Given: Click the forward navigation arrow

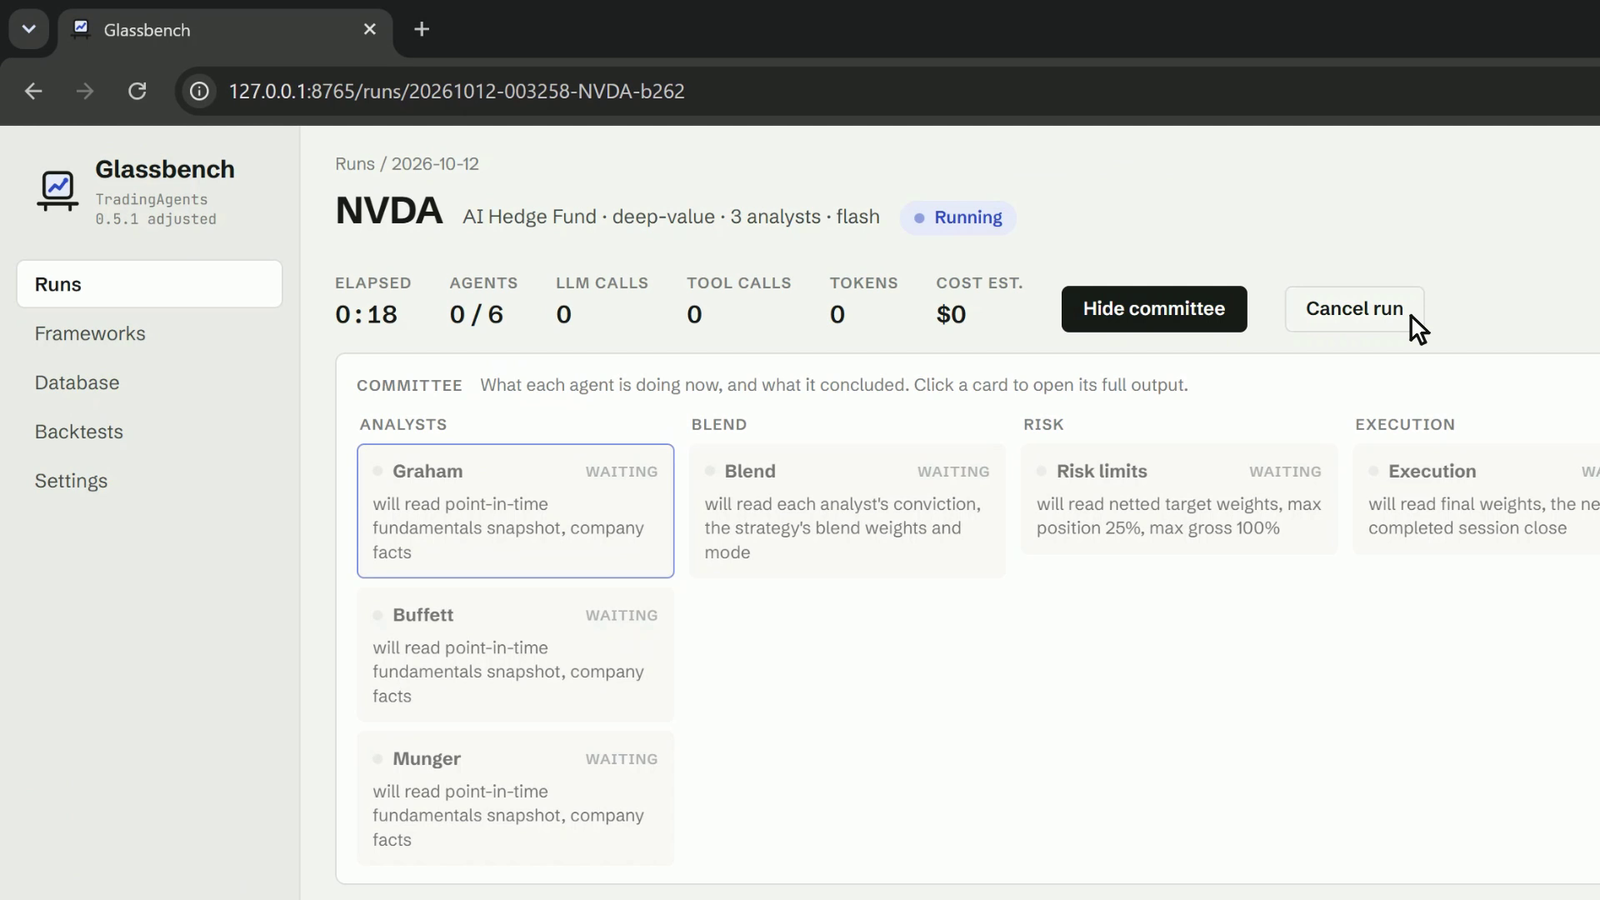Looking at the screenshot, I should click(x=85, y=91).
